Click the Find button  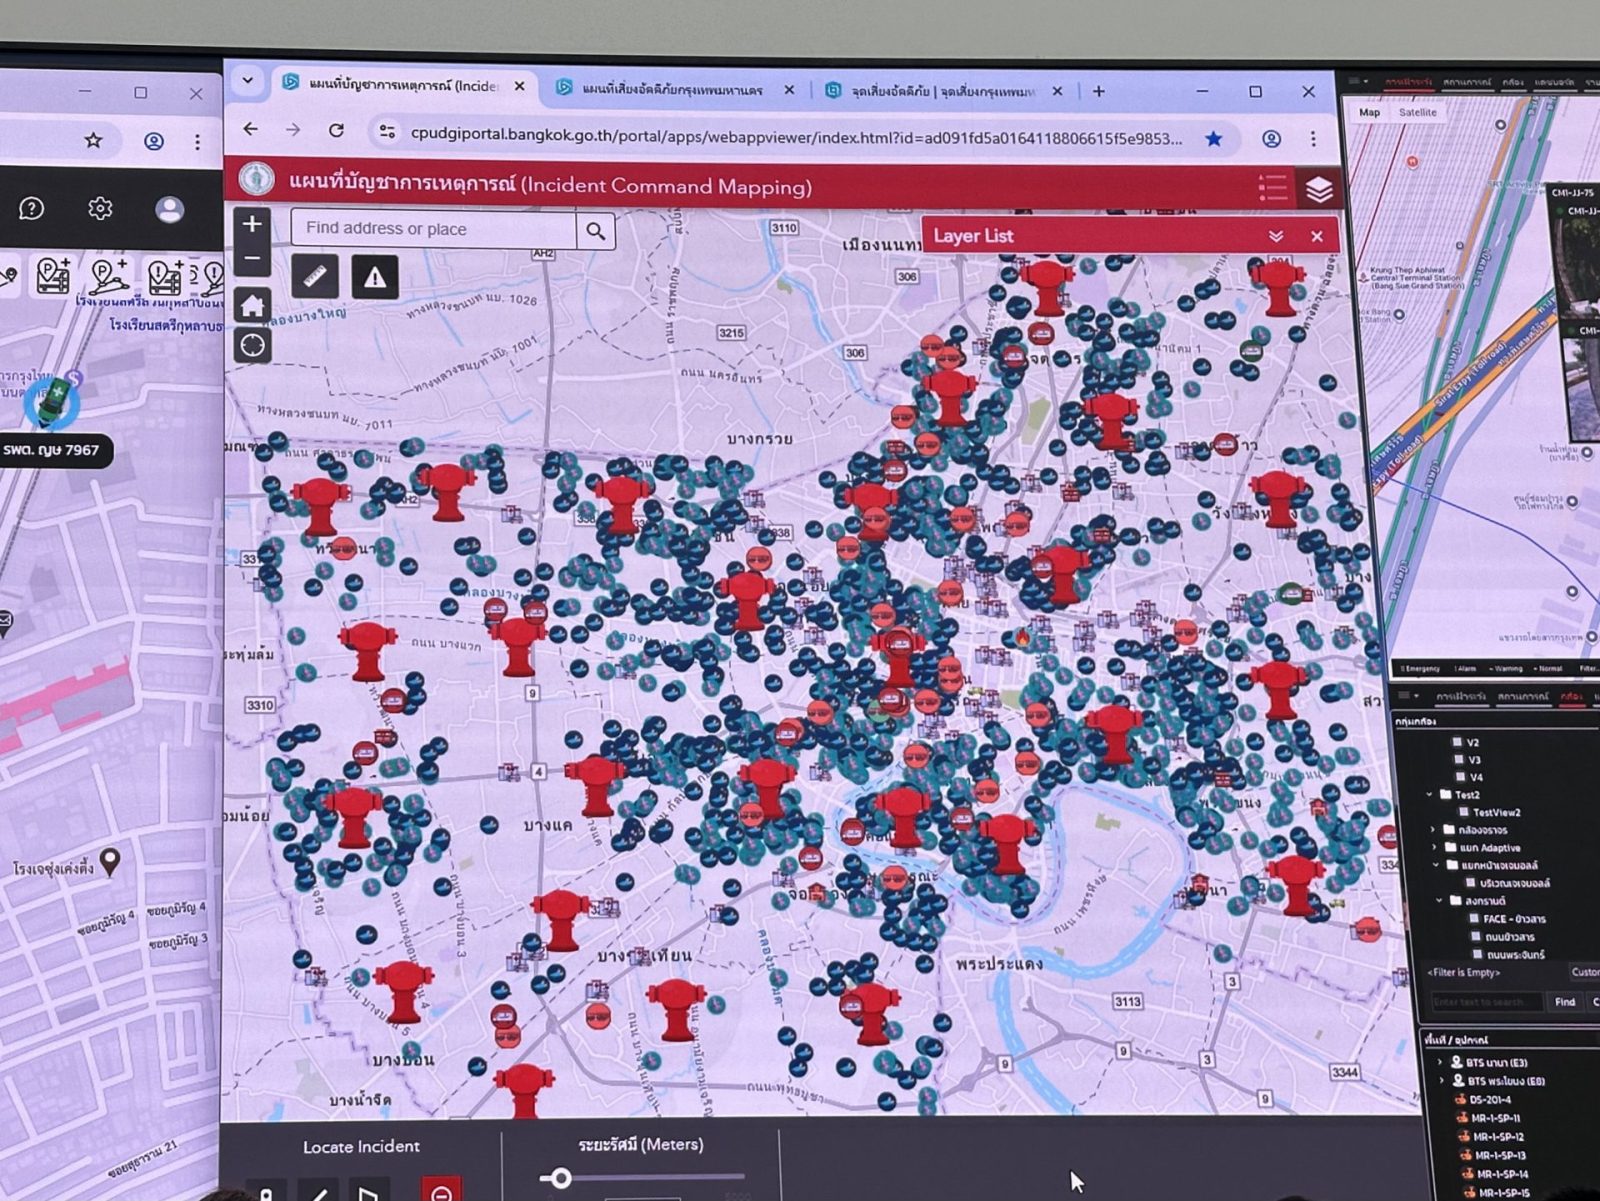click(x=1565, y=1001)
